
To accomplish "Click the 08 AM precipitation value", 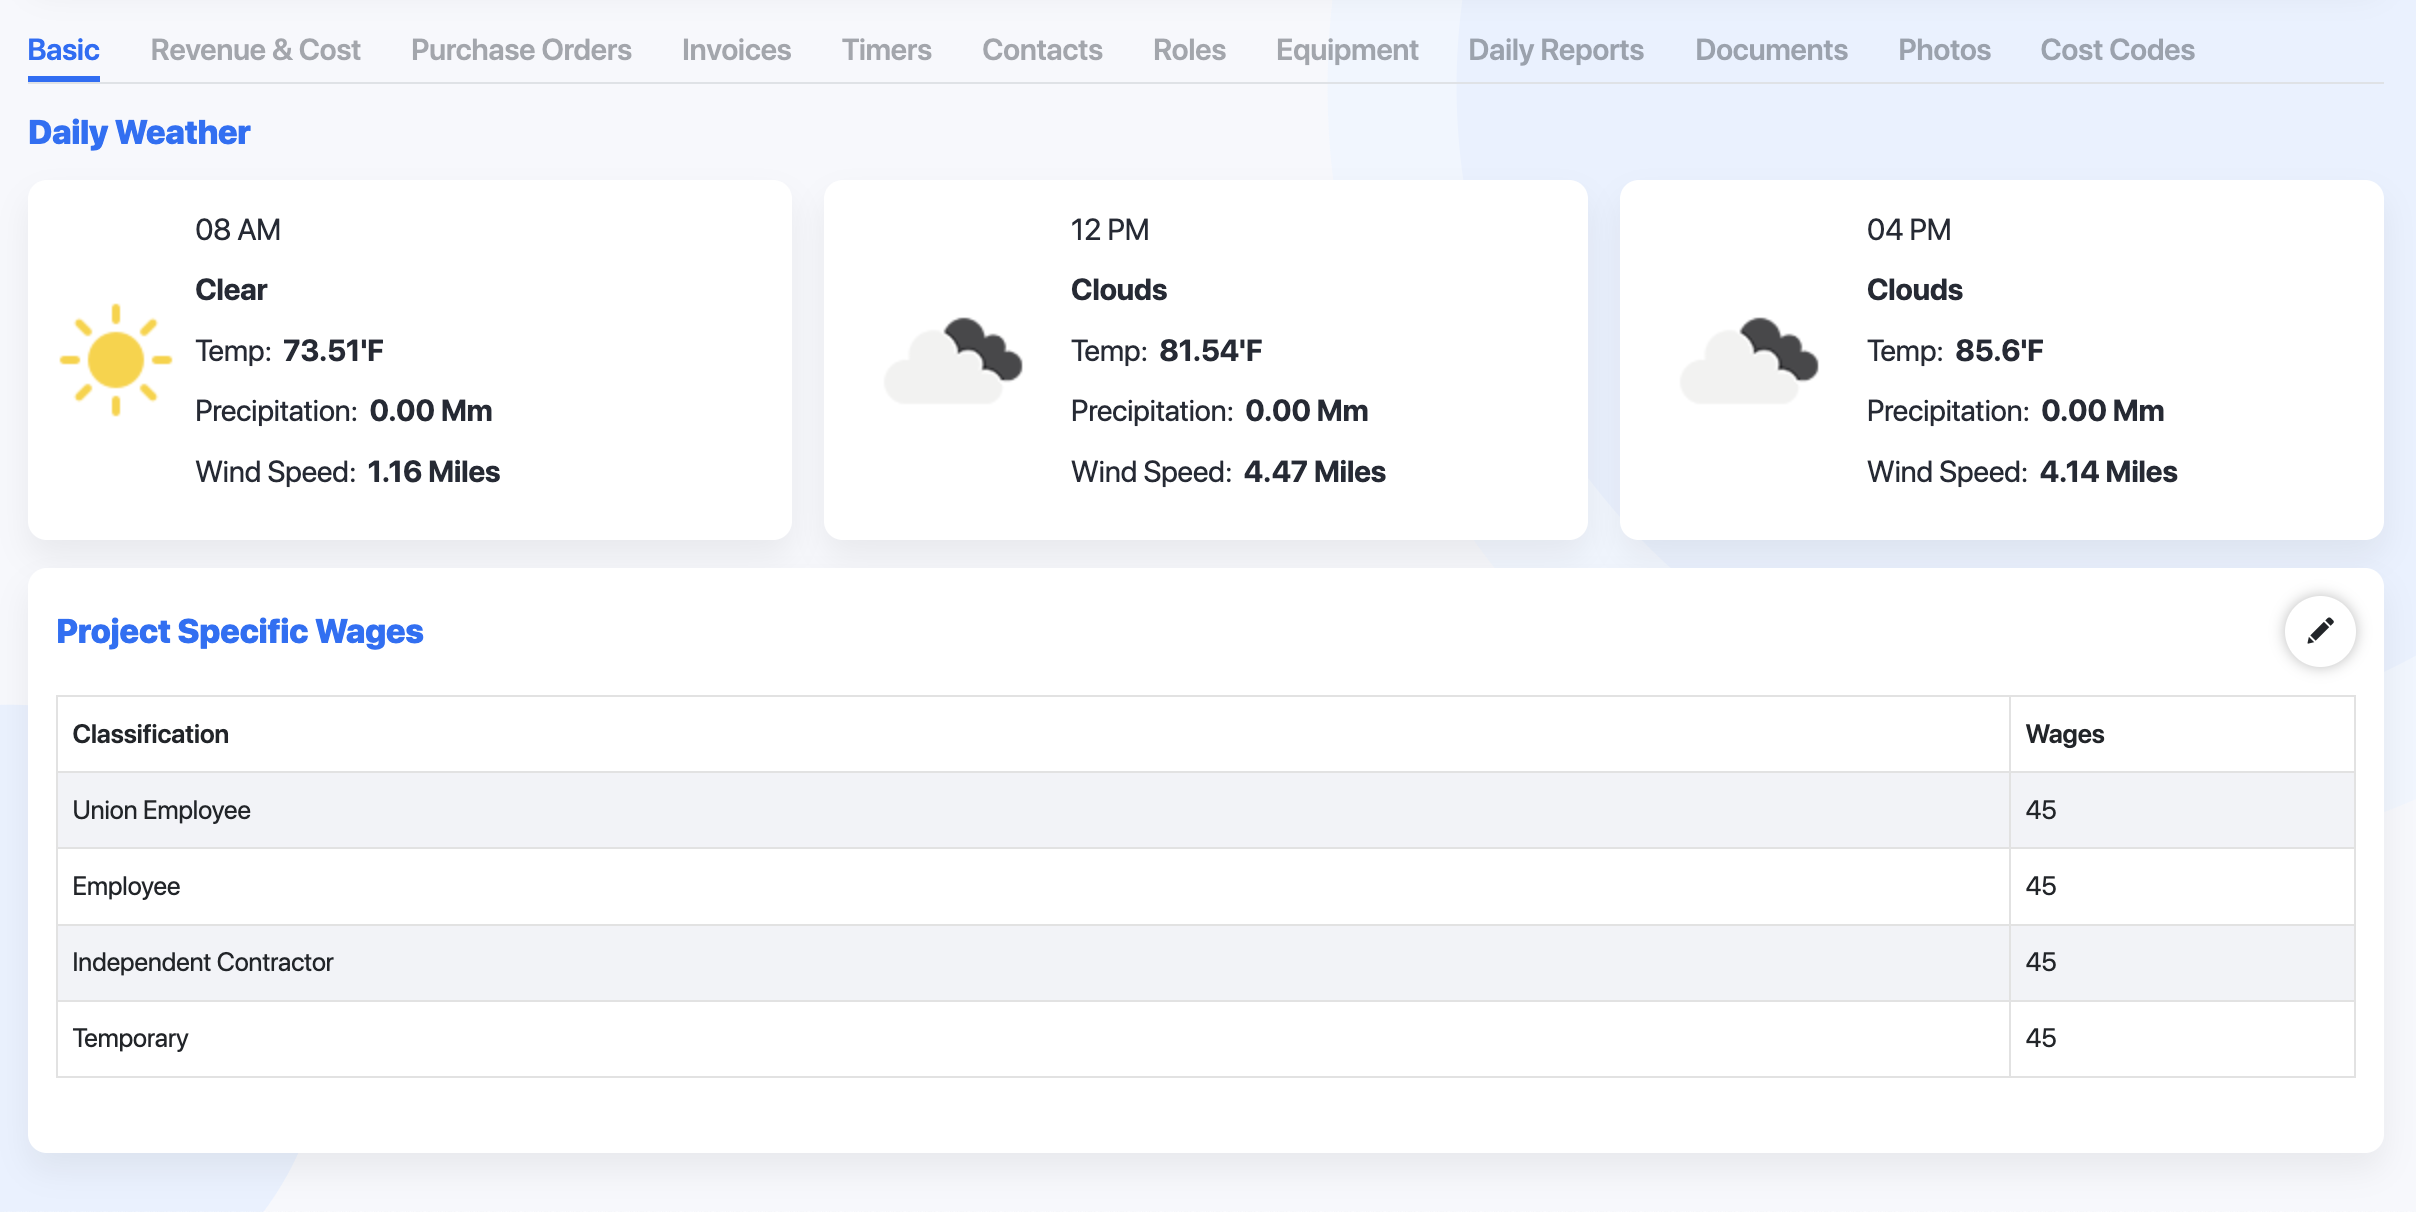I will coord(431,411).
